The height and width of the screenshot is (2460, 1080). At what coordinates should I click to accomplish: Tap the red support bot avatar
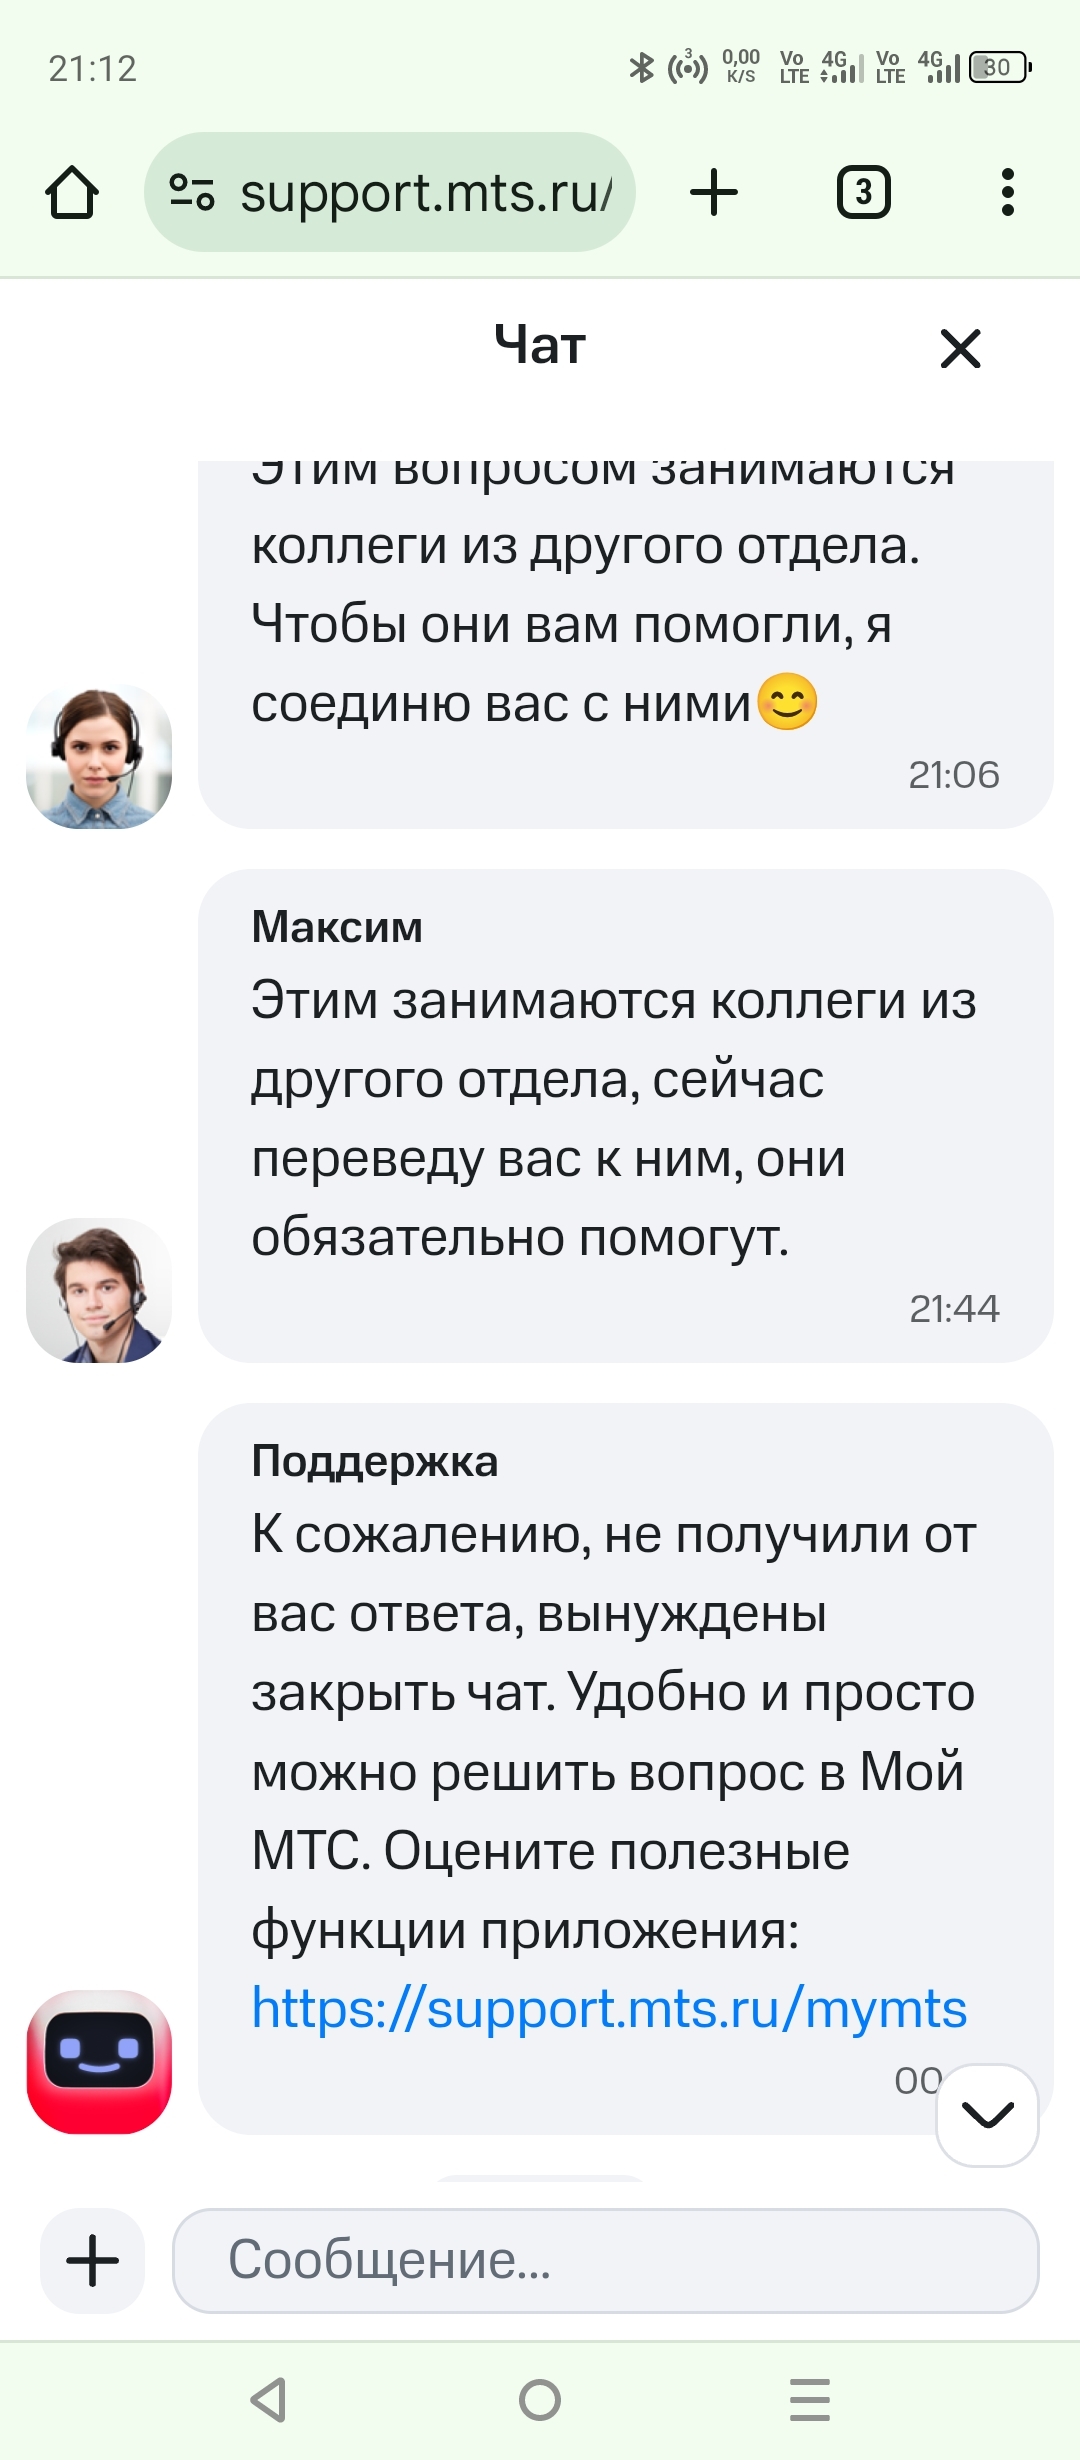point(99,2062)
